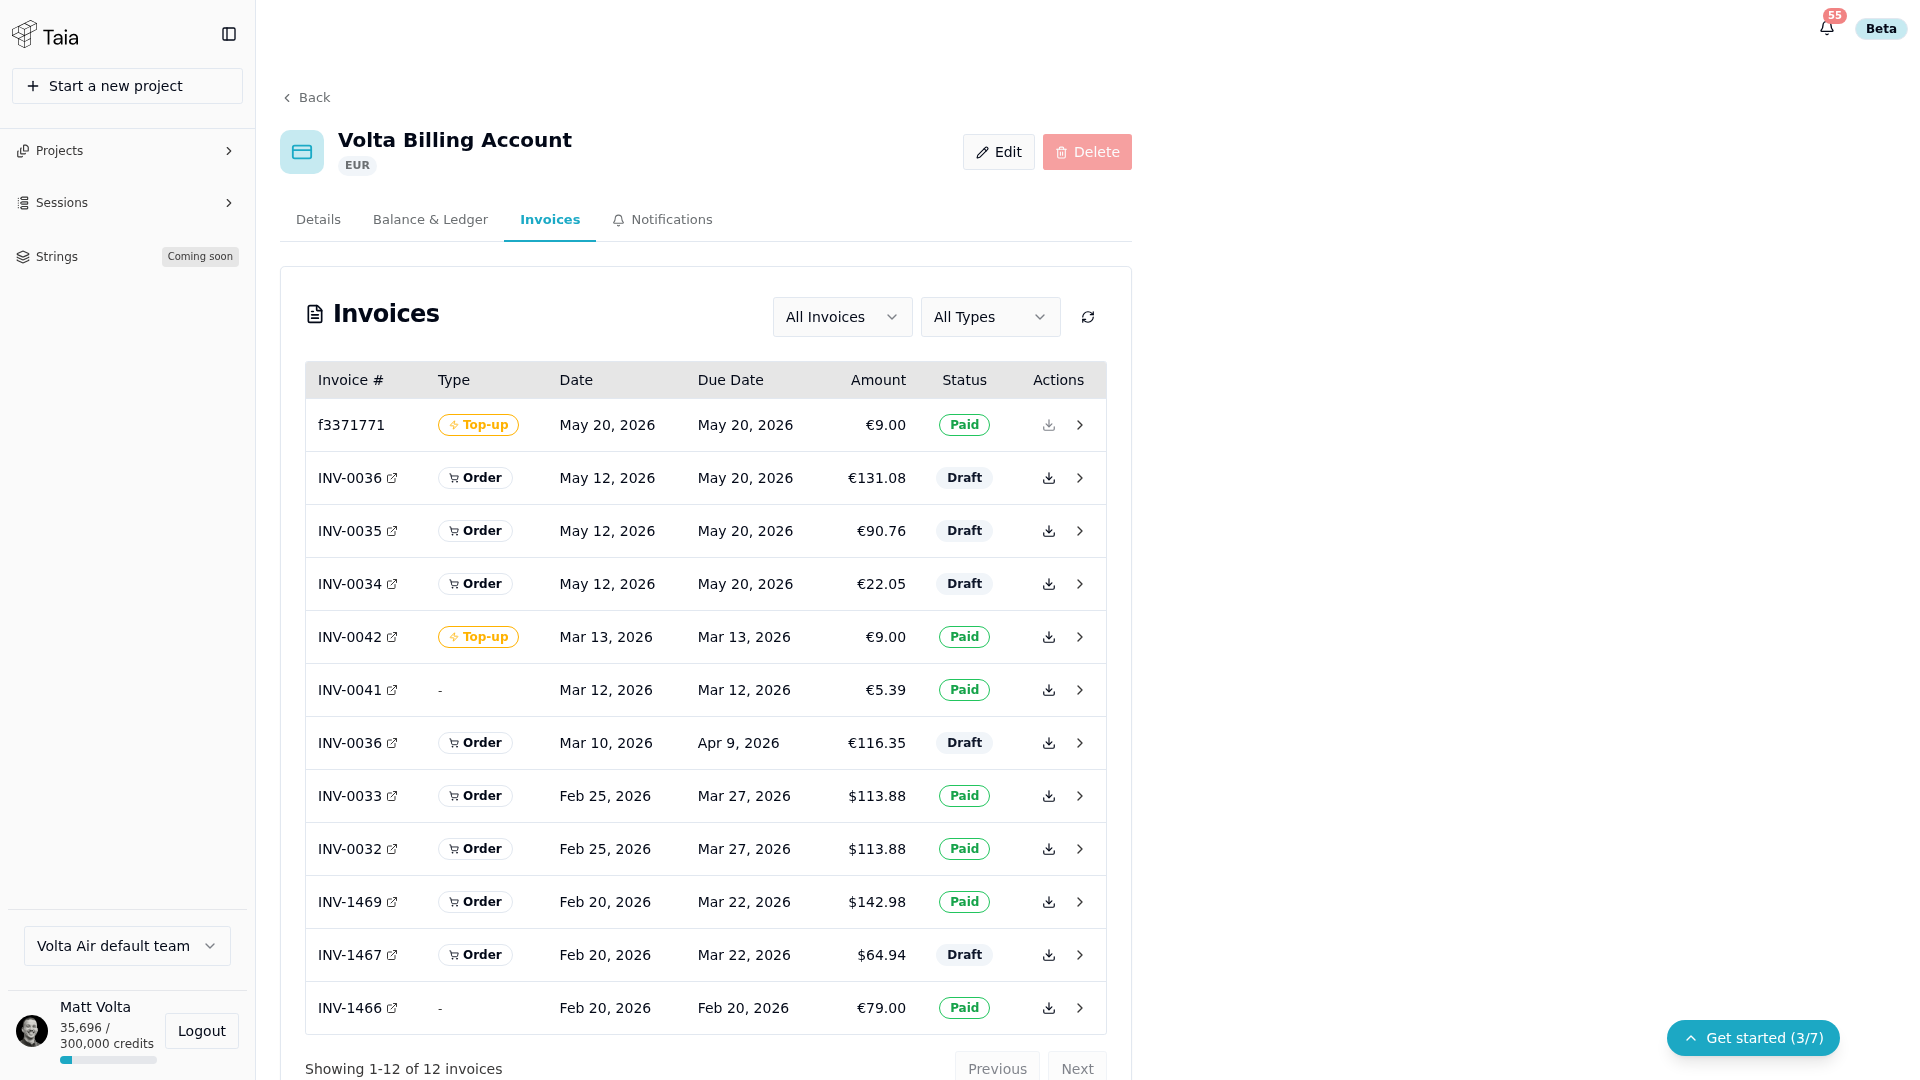This screenshot has width=1920, height=1080.
Task: Expand details of invoice INV-1467
Action: 1080,955
